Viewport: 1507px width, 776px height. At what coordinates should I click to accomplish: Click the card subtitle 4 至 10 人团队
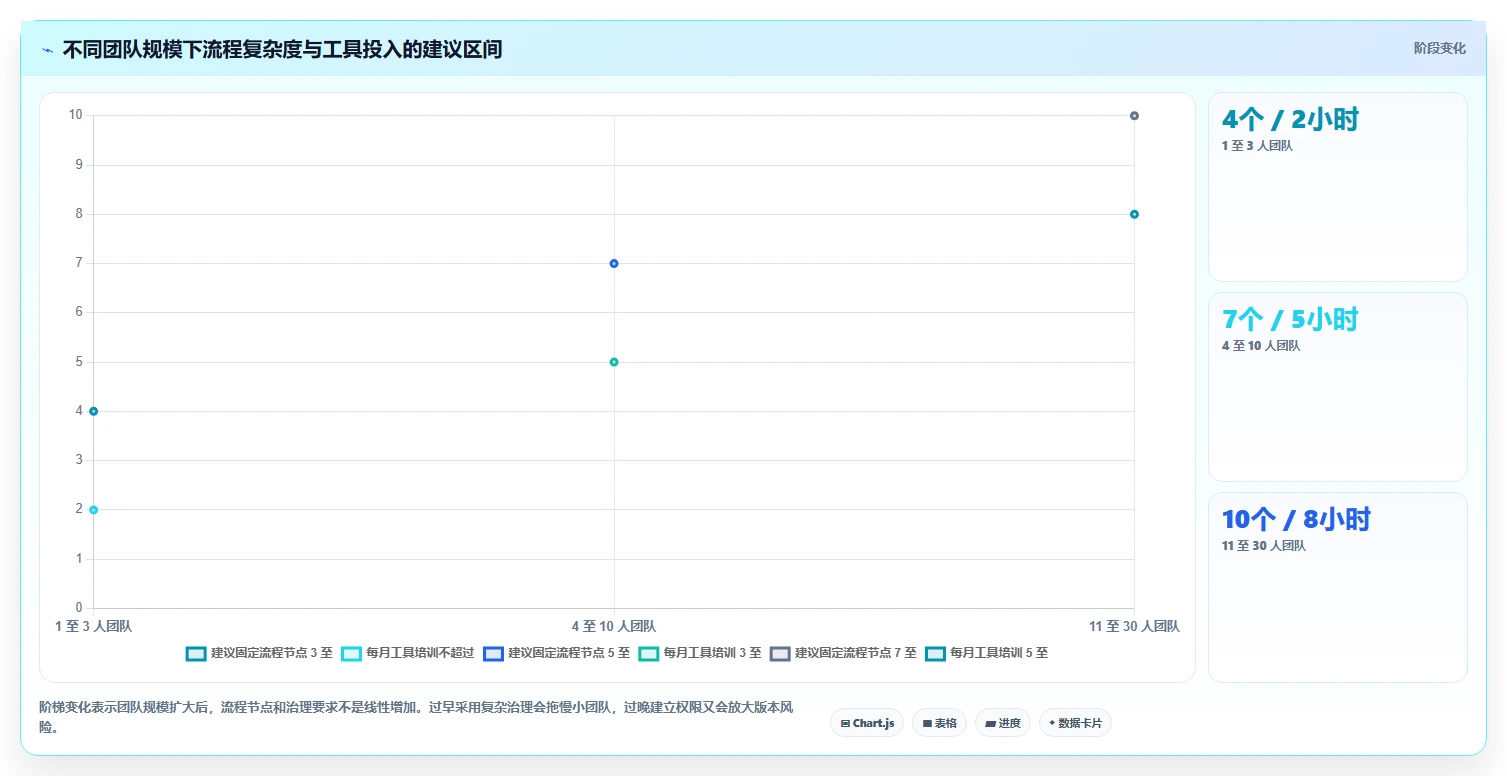point(1261,346)
